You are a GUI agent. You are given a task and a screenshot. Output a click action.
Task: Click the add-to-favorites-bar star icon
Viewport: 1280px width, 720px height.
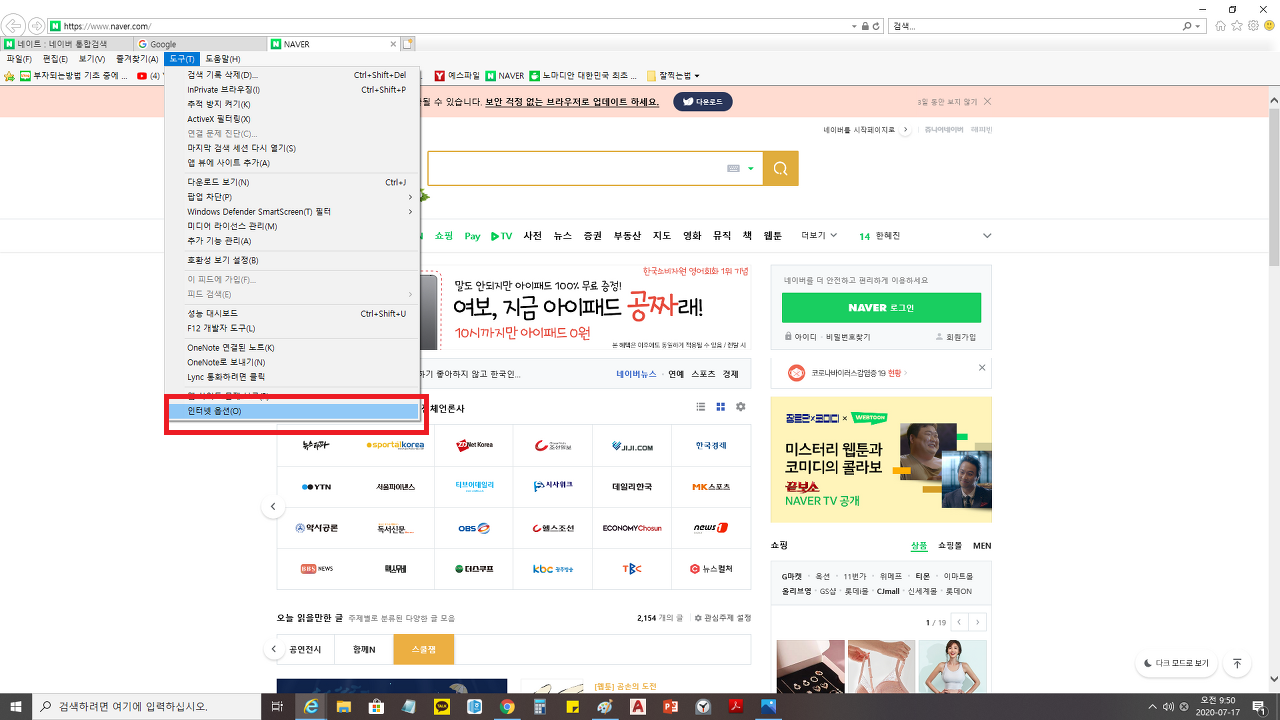pyautogui.click(x=9, y=76)
